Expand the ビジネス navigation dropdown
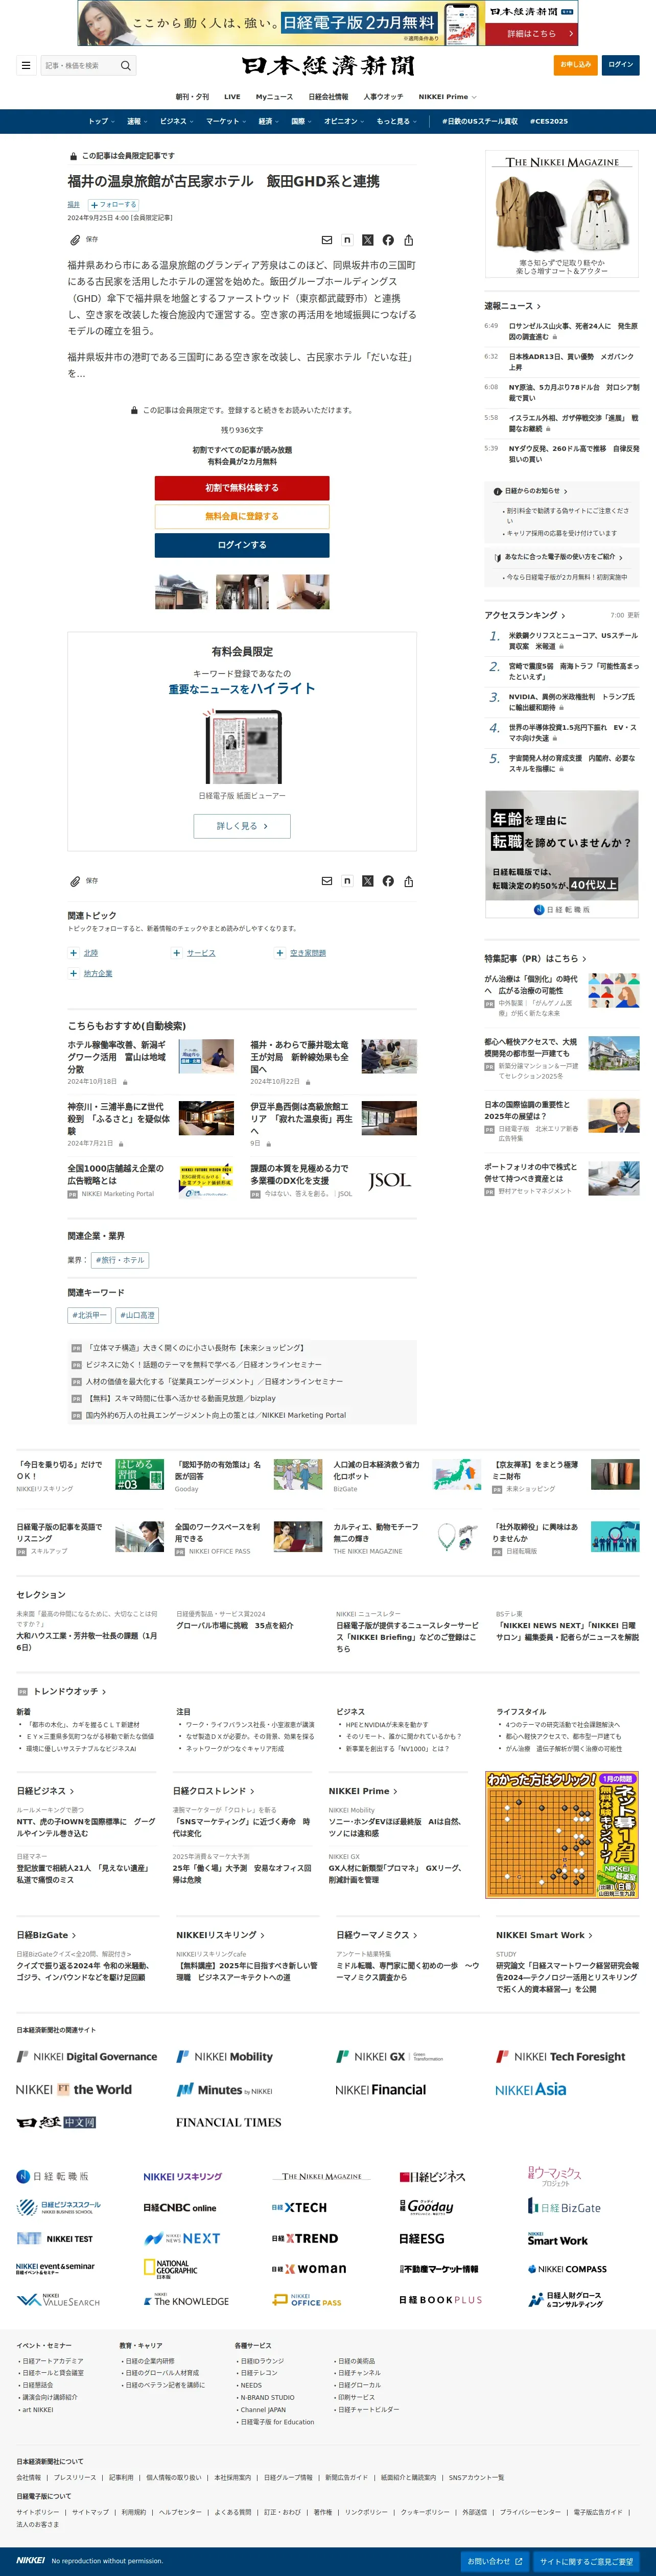This screenshot has width=656, height=2576. [177, 121]
